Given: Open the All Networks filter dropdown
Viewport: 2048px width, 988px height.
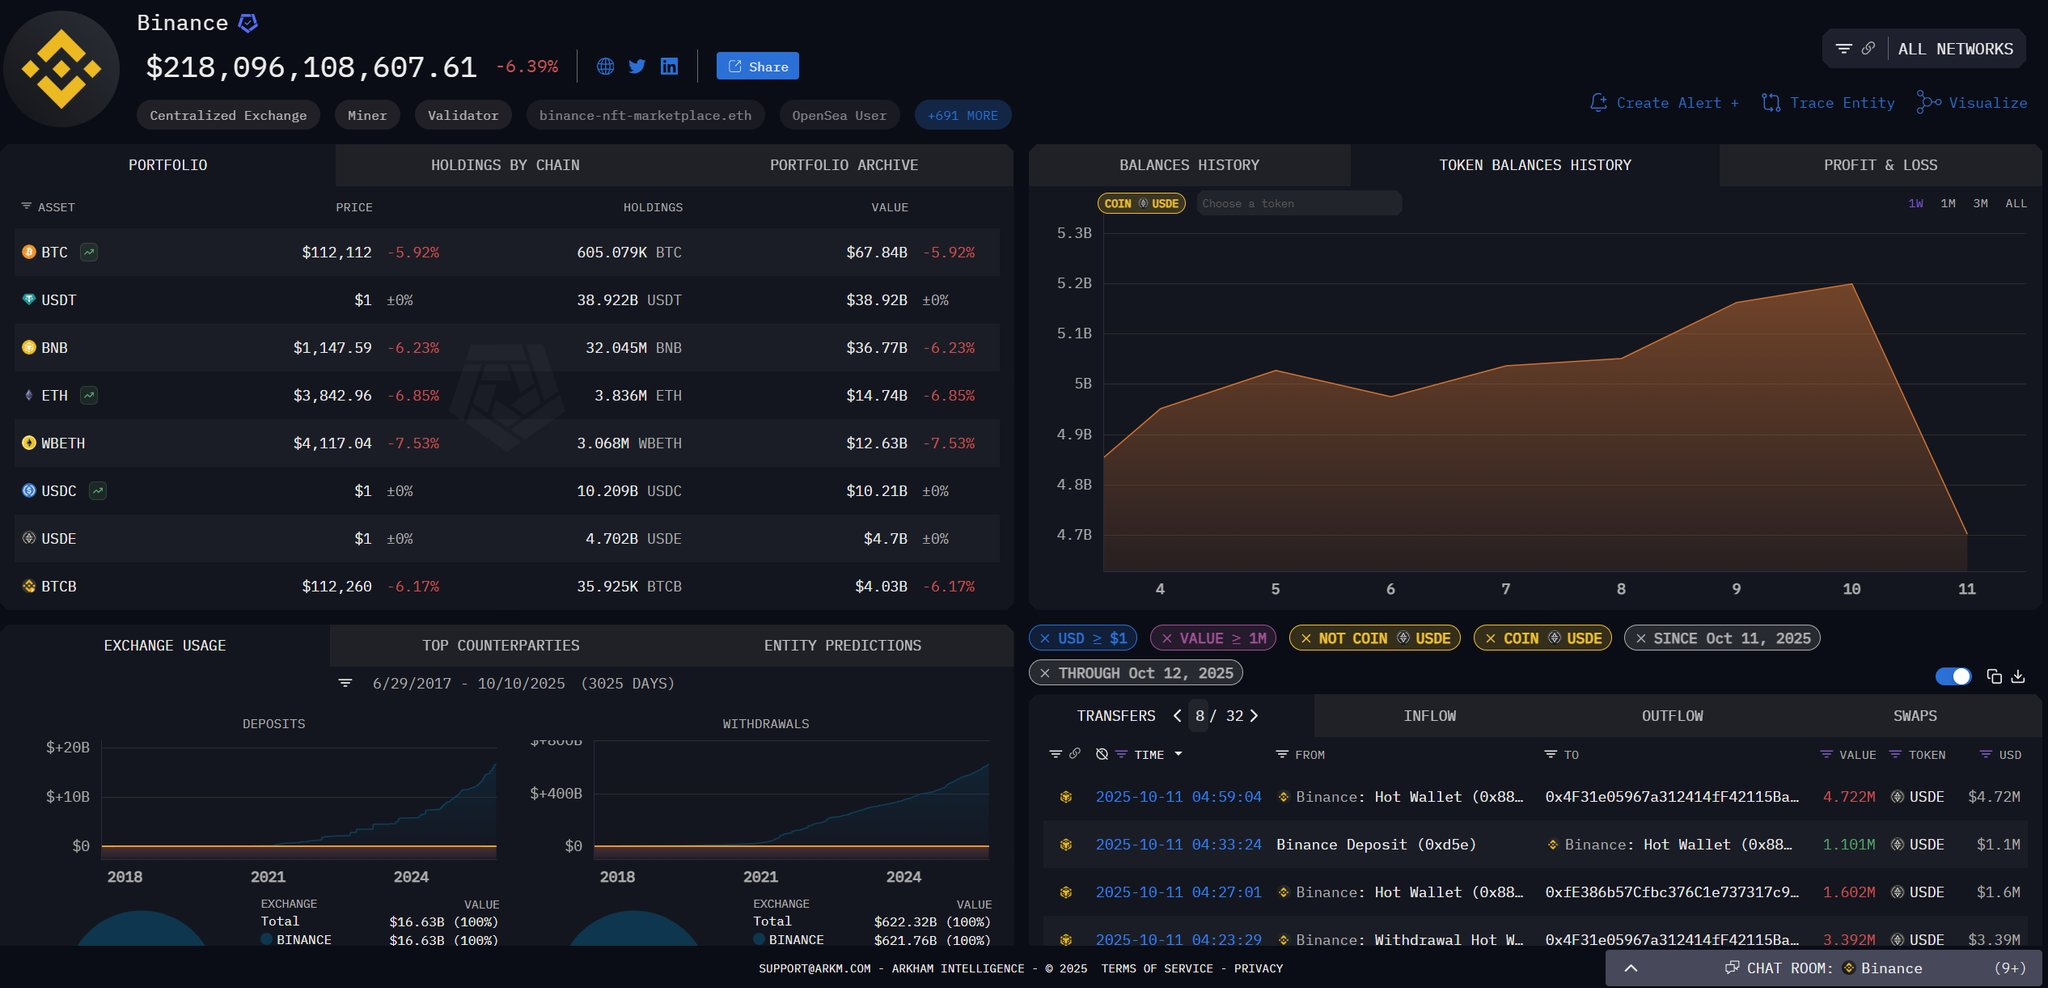Looking at the screenshot, I should point(1955,49).
